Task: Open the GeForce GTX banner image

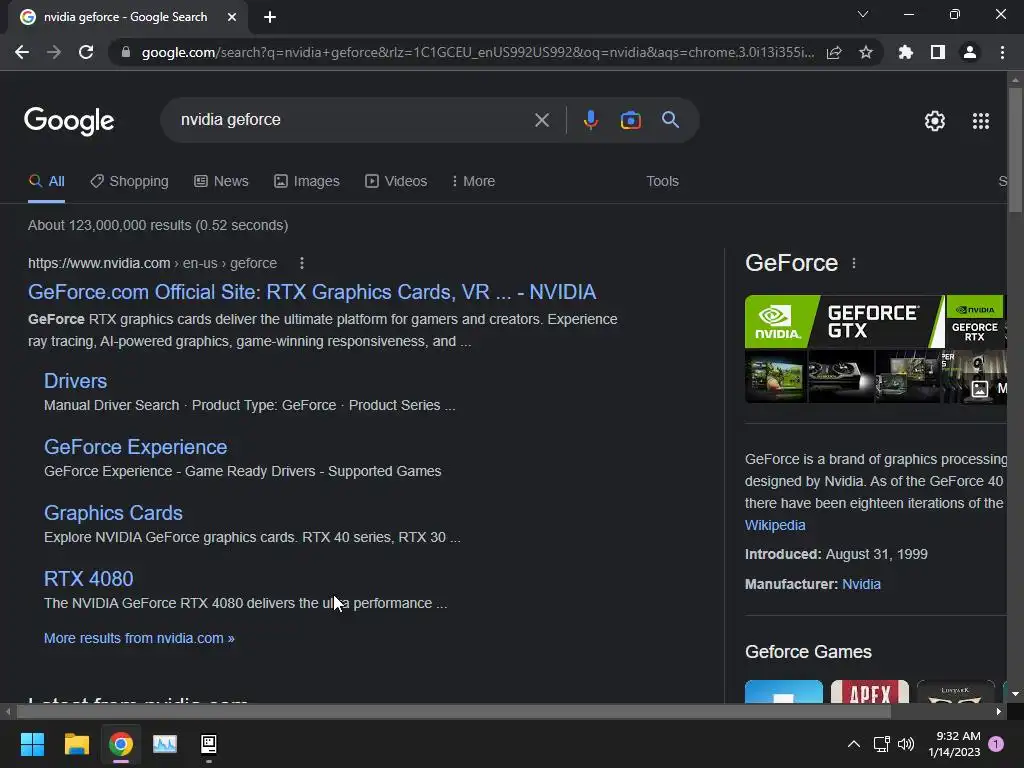Action: pyautogui.click(x=844, y=321)
